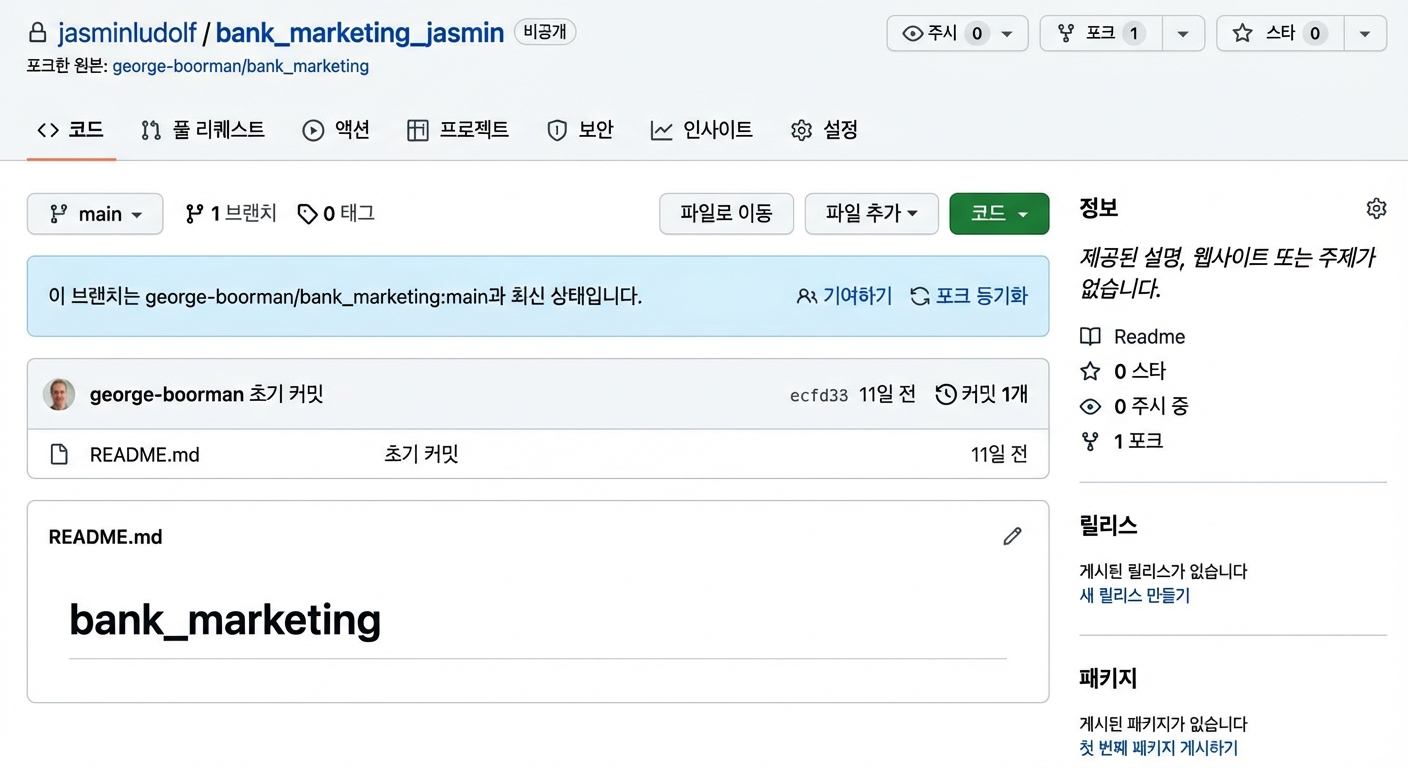1408x768 pixels.
Task: Open the 인사이트 tab
Action: (701, 130)
